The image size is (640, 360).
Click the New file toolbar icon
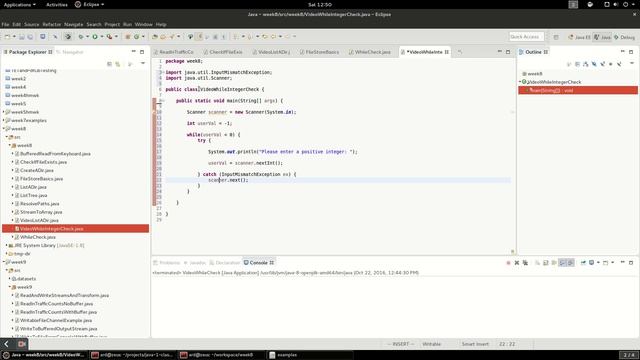click(x=7, y=37)
